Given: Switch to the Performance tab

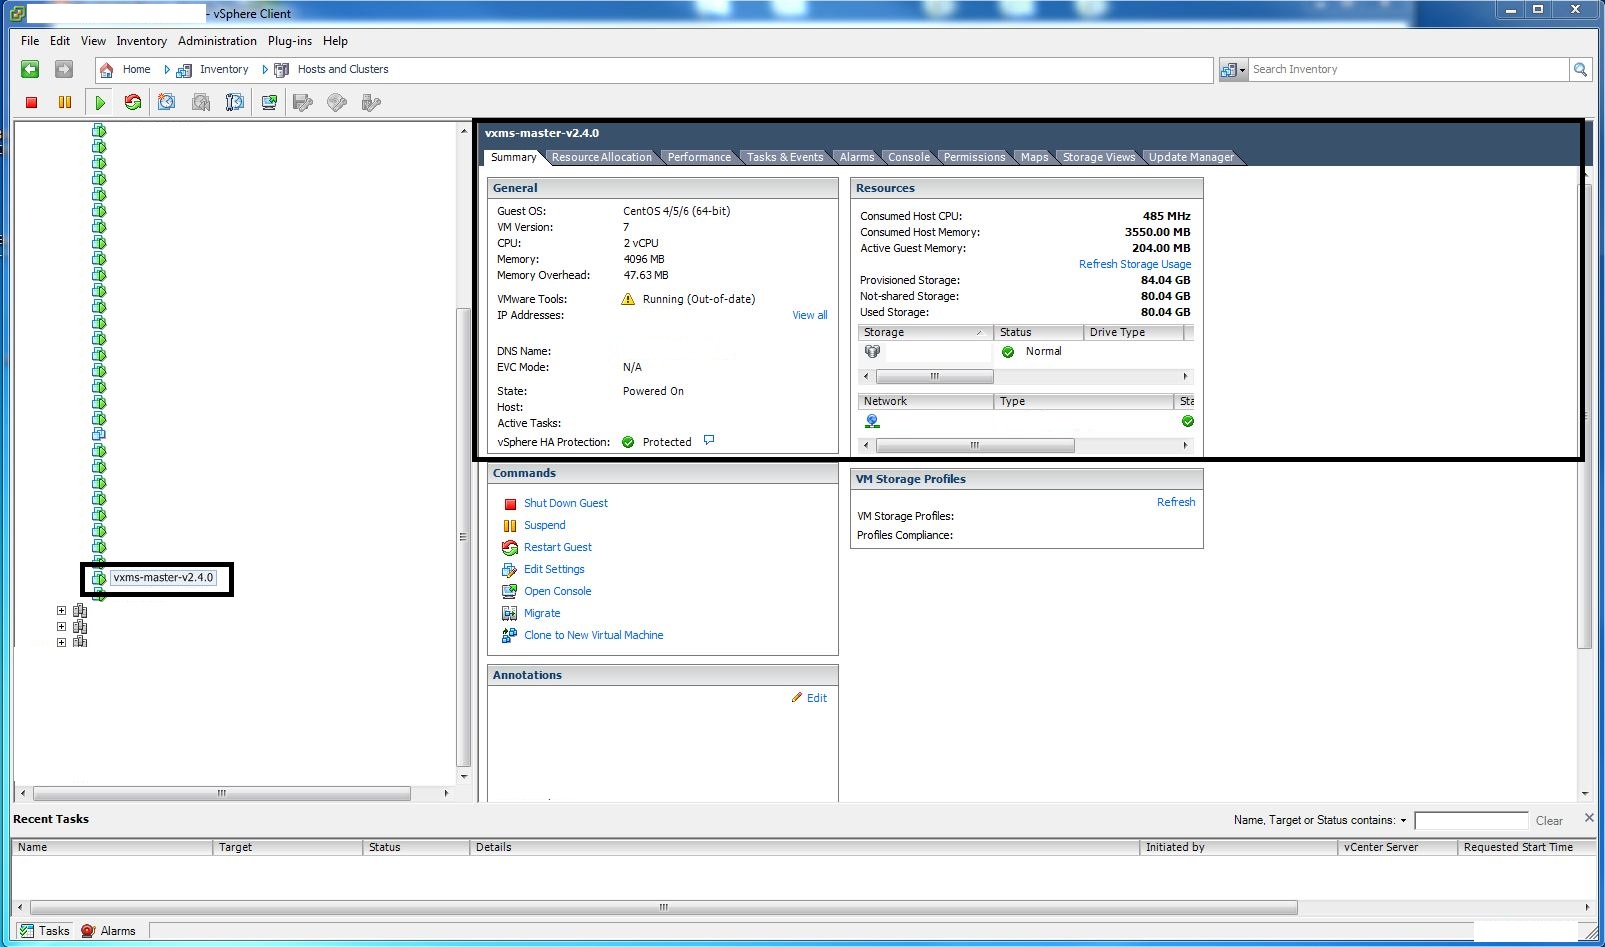Looking at the screenshot, I should 698,157.
